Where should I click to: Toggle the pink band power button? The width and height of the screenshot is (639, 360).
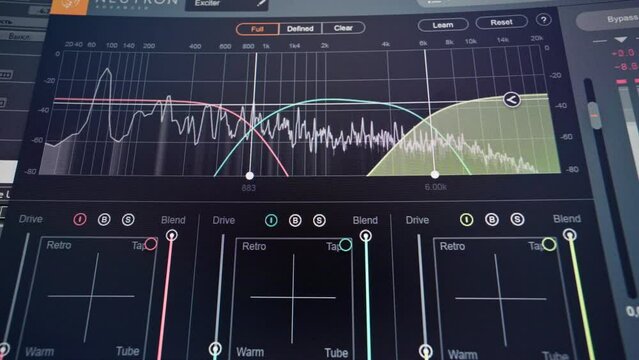tap(80, 219)
